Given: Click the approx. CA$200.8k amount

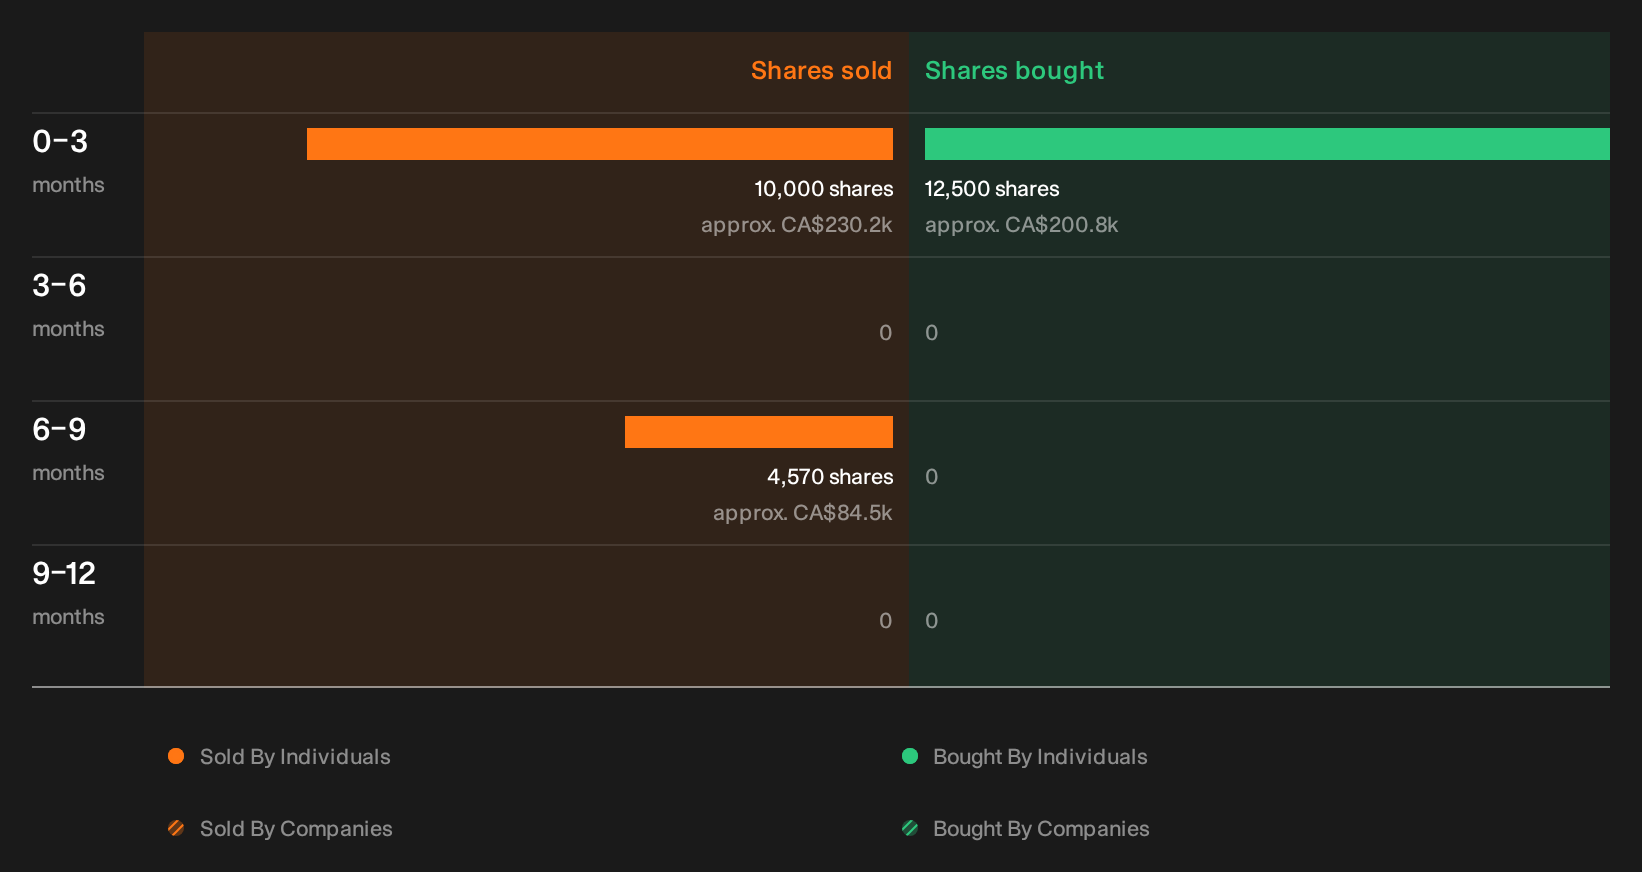Looking at the screenshot, I should click(1021, 225).
